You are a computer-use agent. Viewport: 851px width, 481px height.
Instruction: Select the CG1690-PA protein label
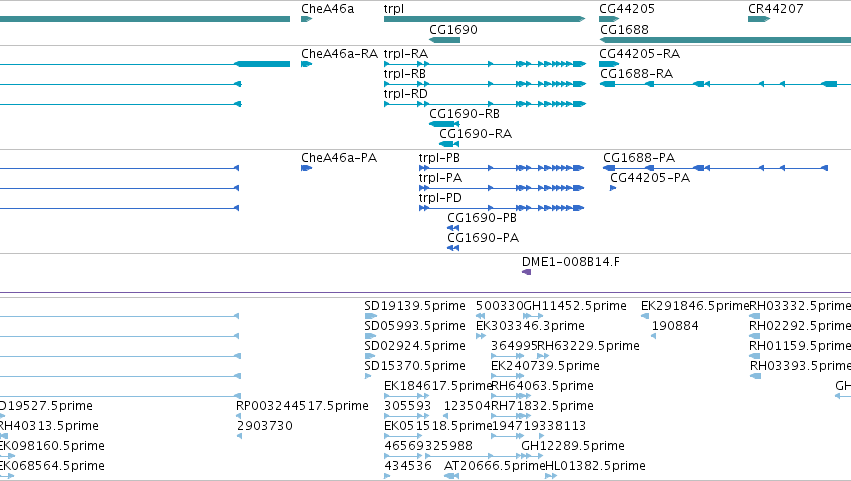[483, 238]
